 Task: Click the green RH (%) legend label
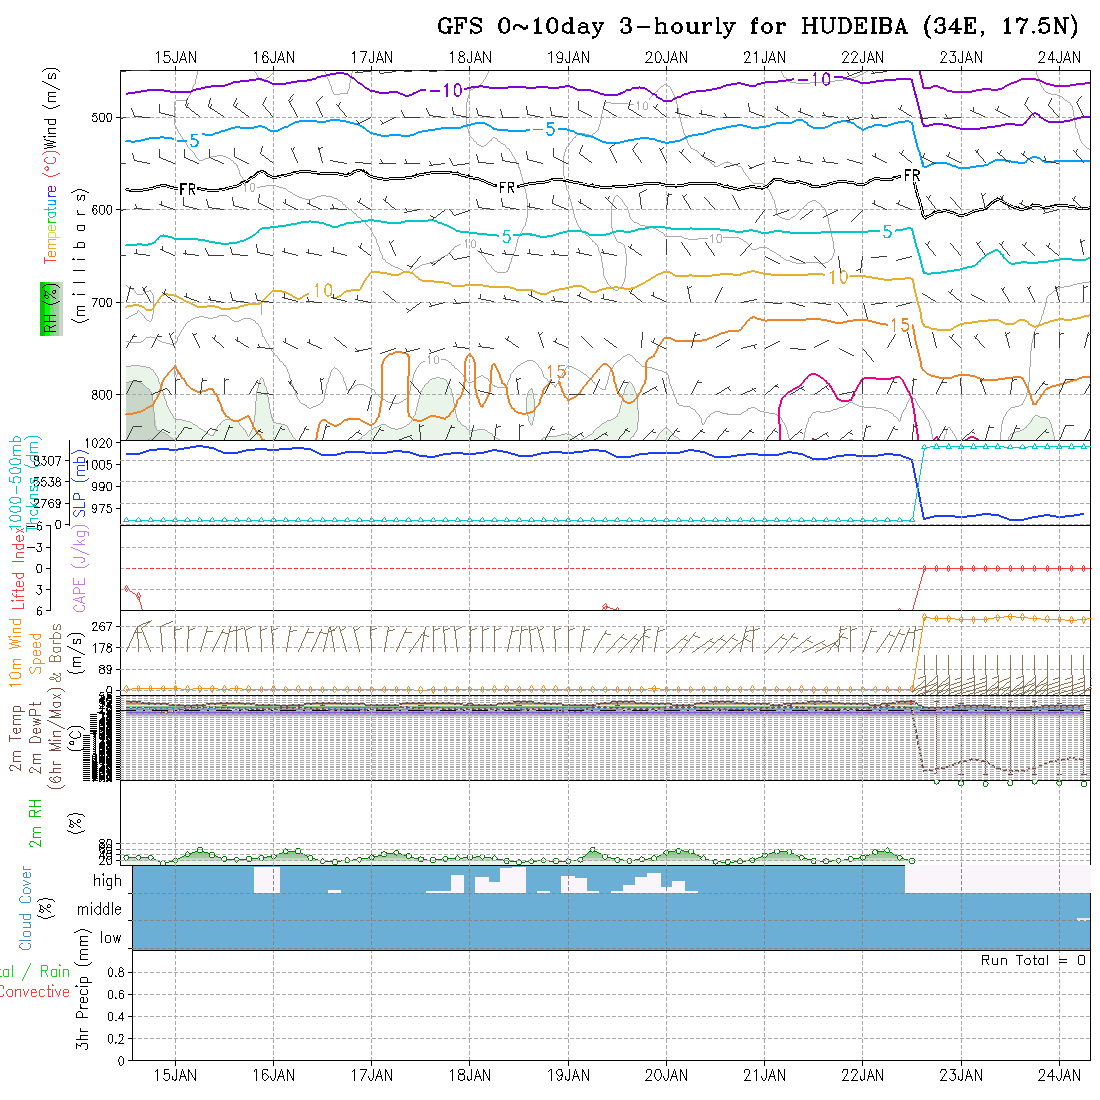click(48, 308)
